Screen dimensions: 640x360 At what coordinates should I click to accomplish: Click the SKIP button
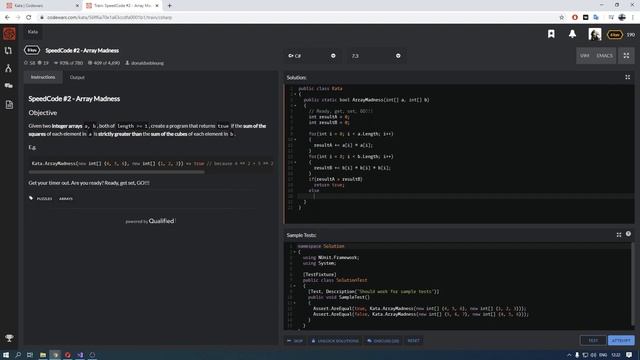pos(295,340)
